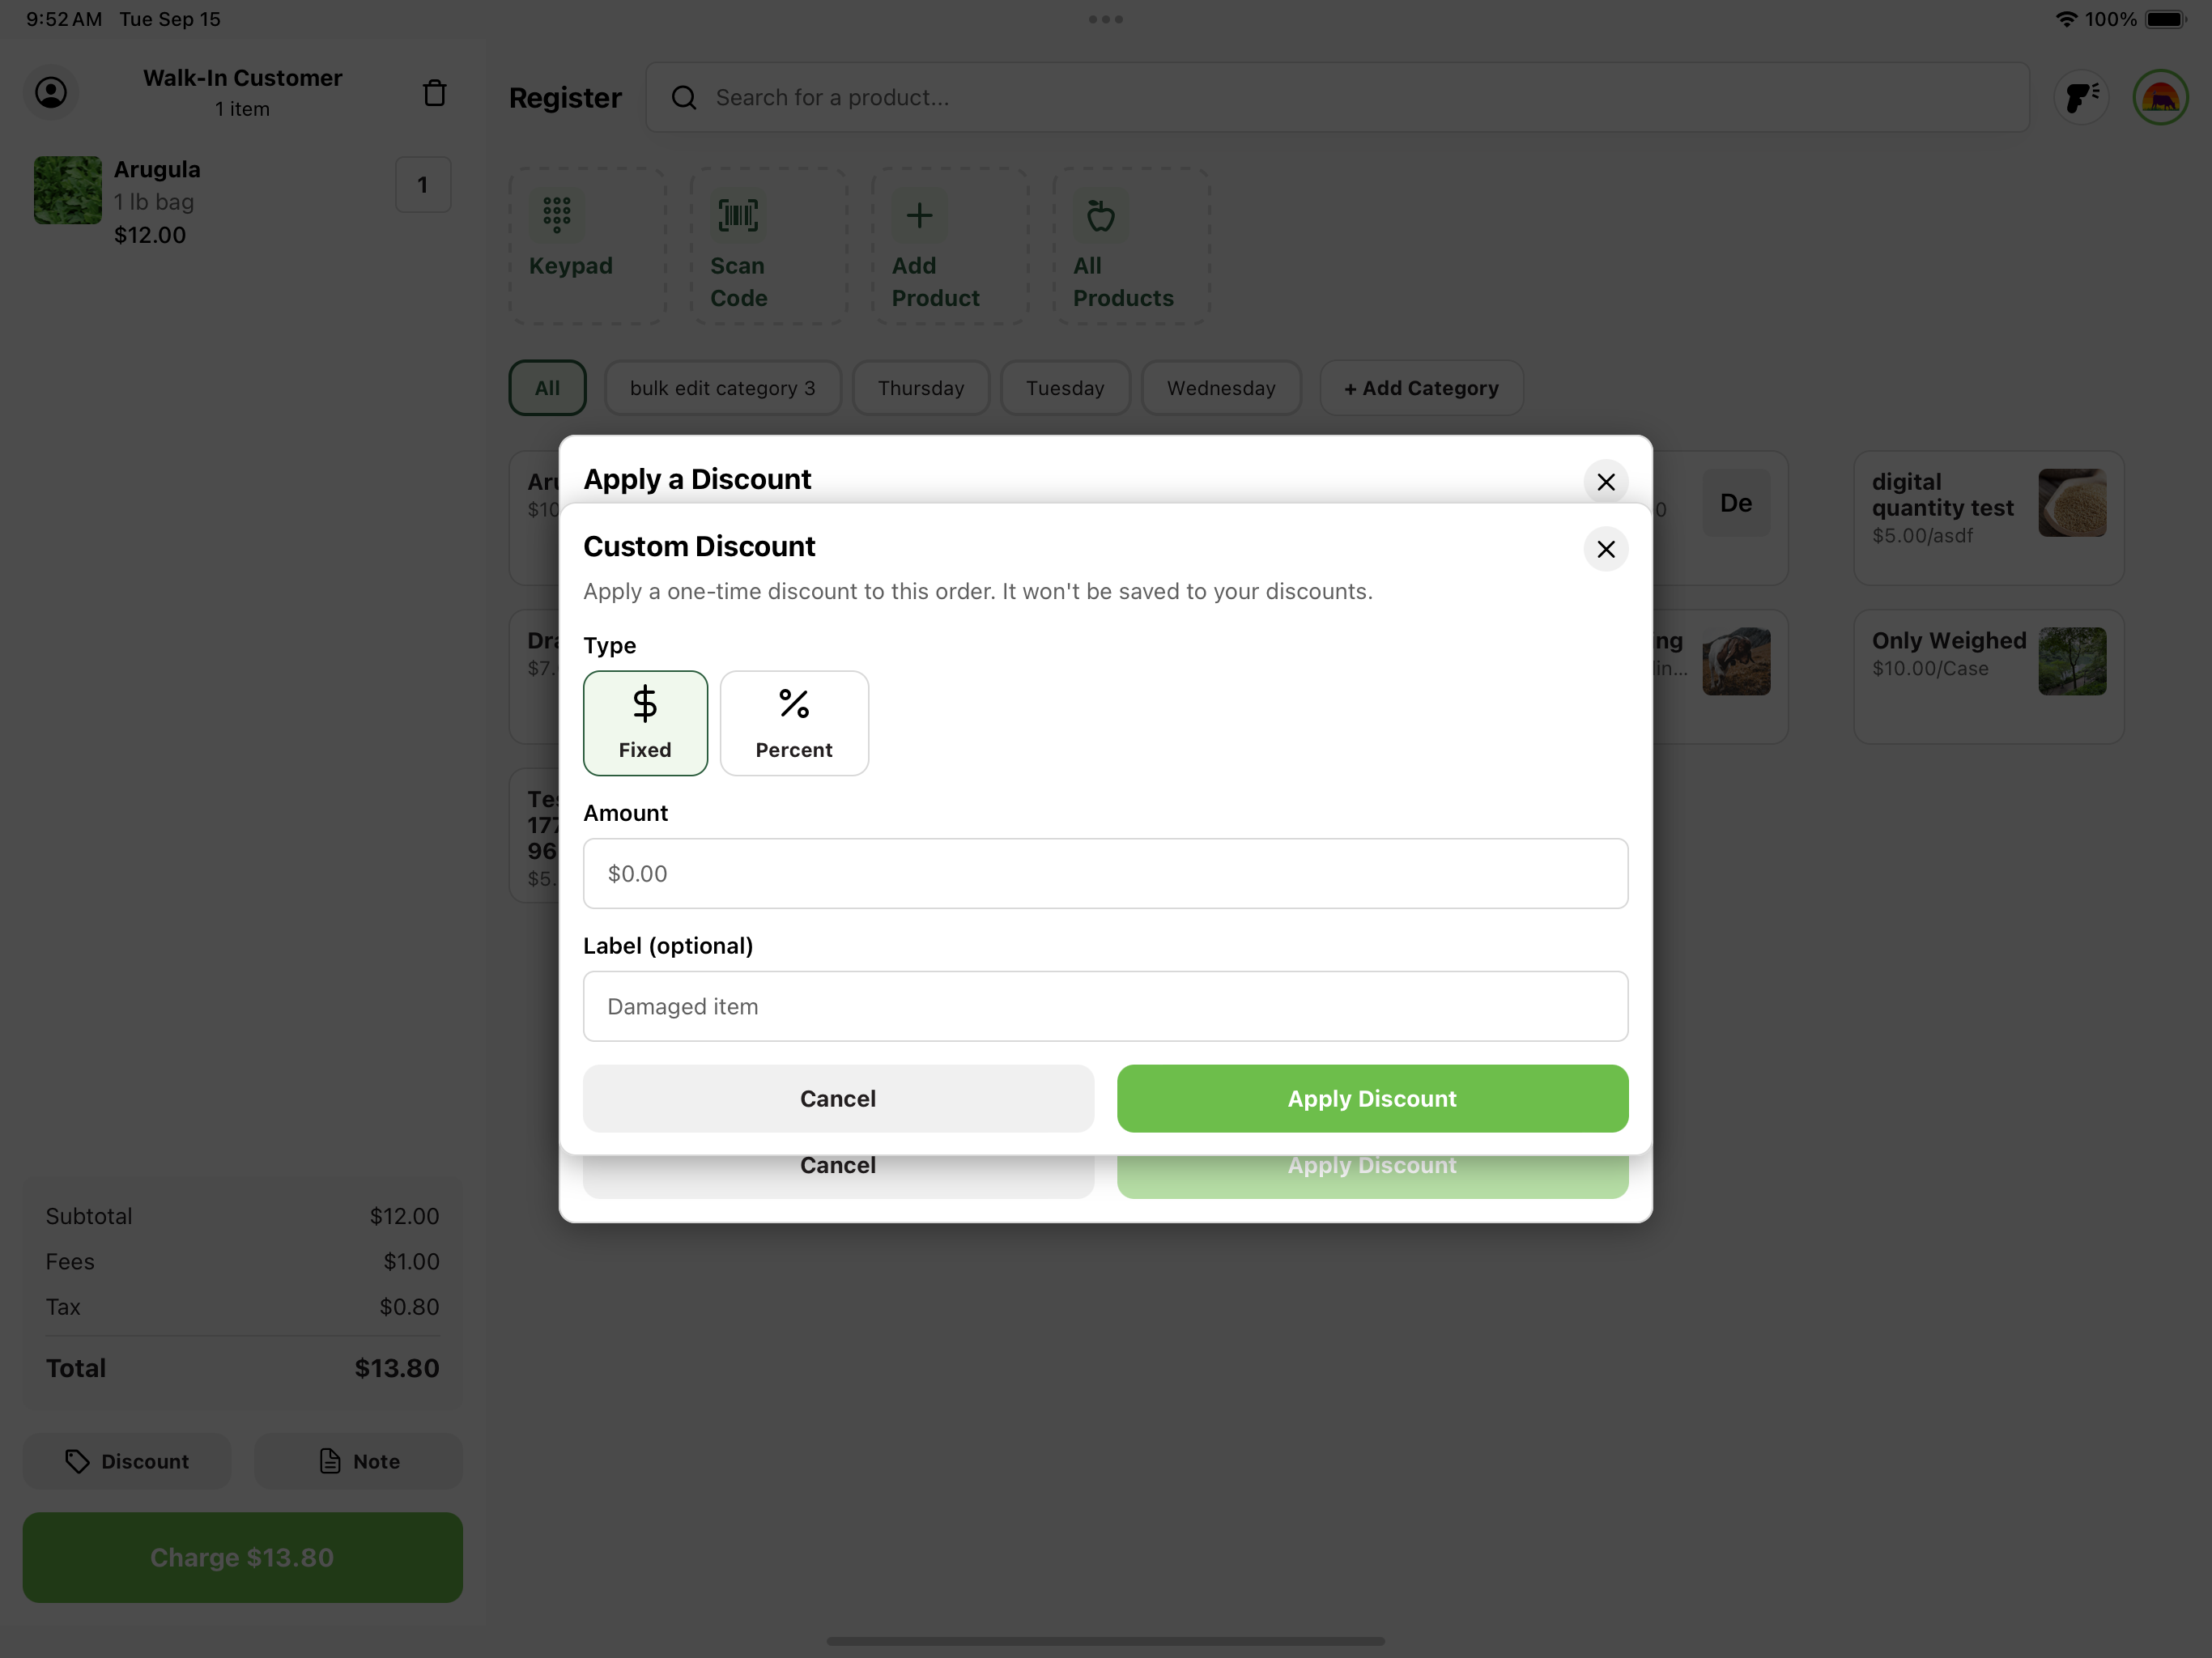Click the battery status icon
This screenshot has width=2212, height=1658.
tap(2166, 19)
